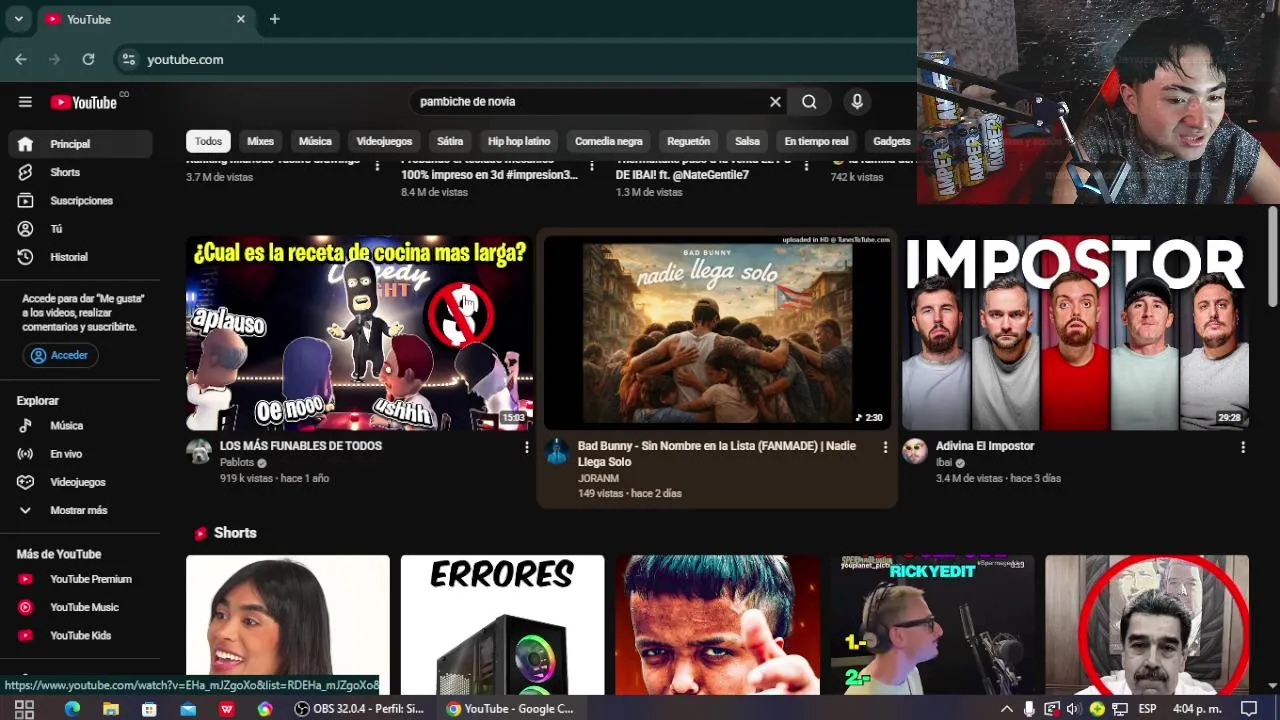Click the magnifier search button
This screenshot has width=1280, height=720.
[x=809, y=101]
